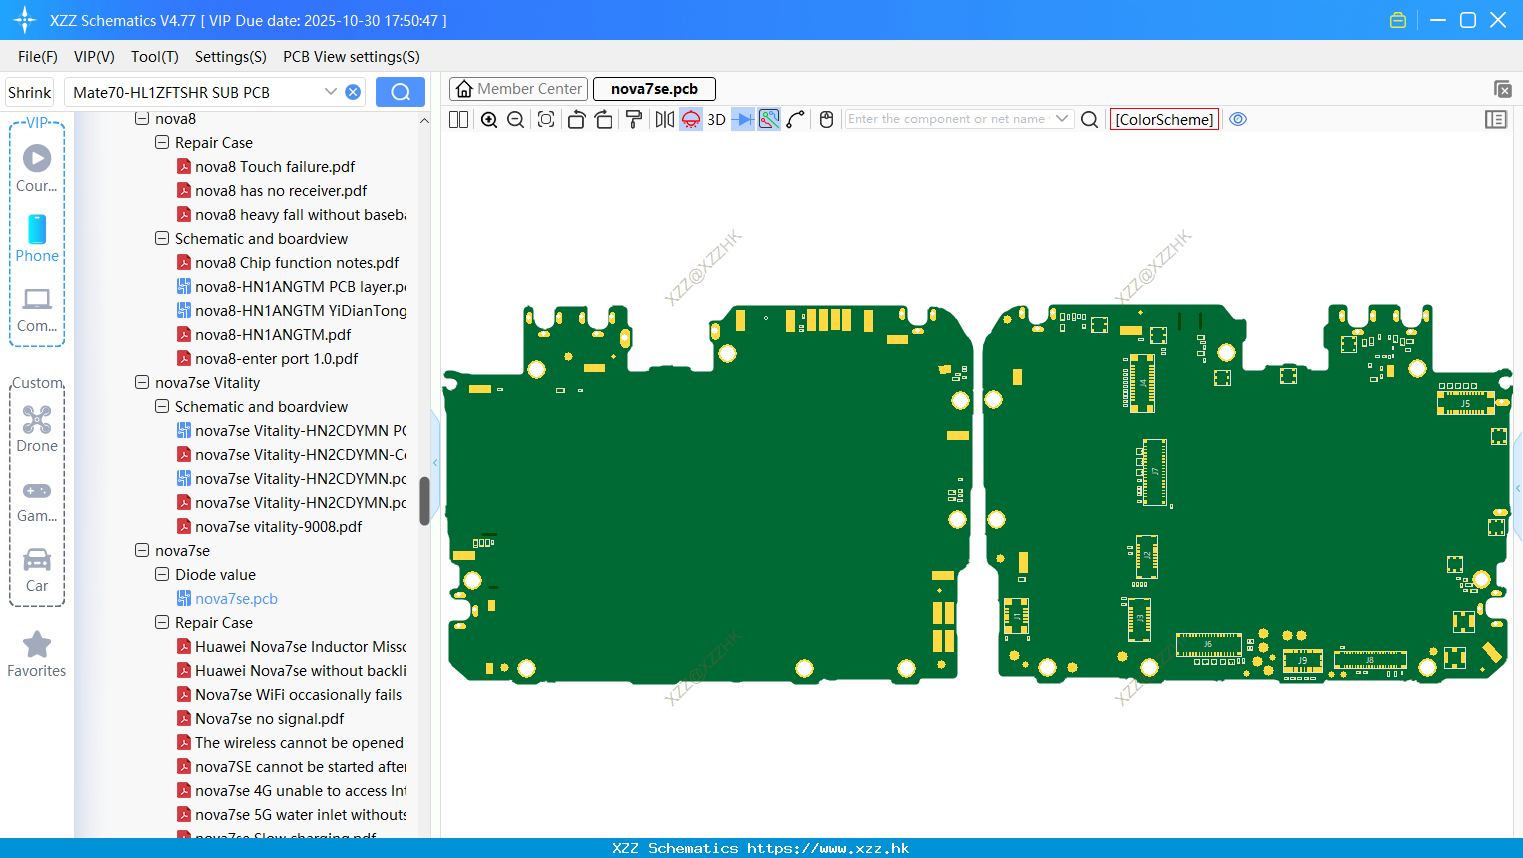Open PCB View settings(S) menu
This screenshot has width=1523, height=858.
(x=351, y=56)
